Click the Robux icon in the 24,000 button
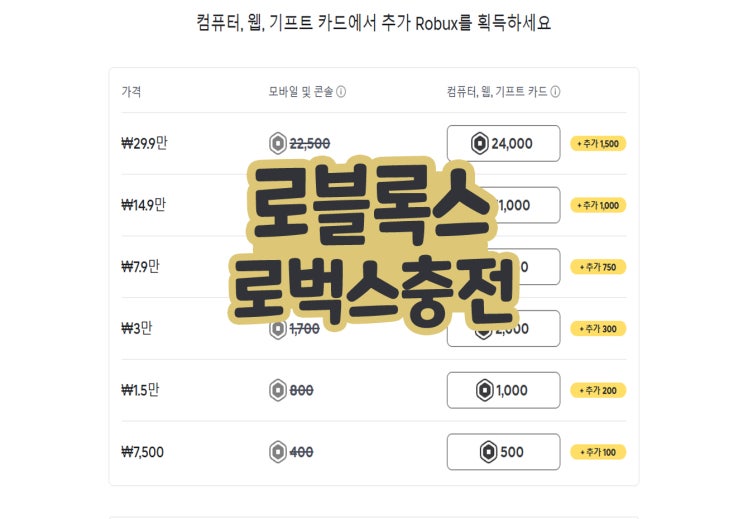Screen dimensions: 743x519 click(480, 144)
